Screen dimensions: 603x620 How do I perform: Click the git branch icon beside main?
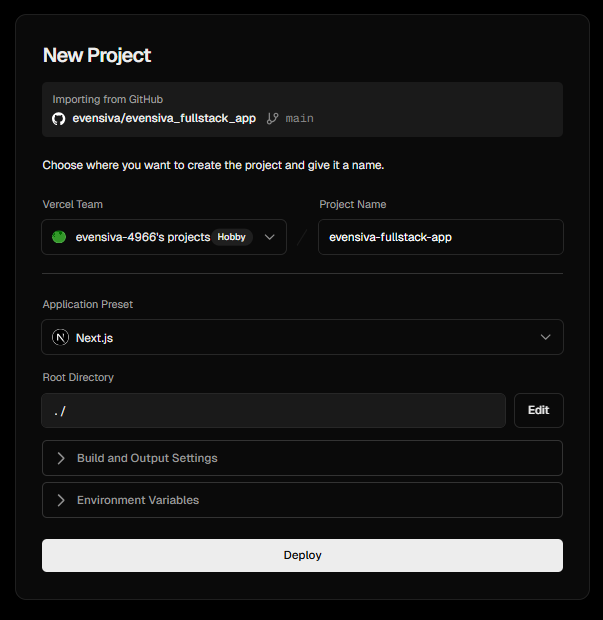272,118
